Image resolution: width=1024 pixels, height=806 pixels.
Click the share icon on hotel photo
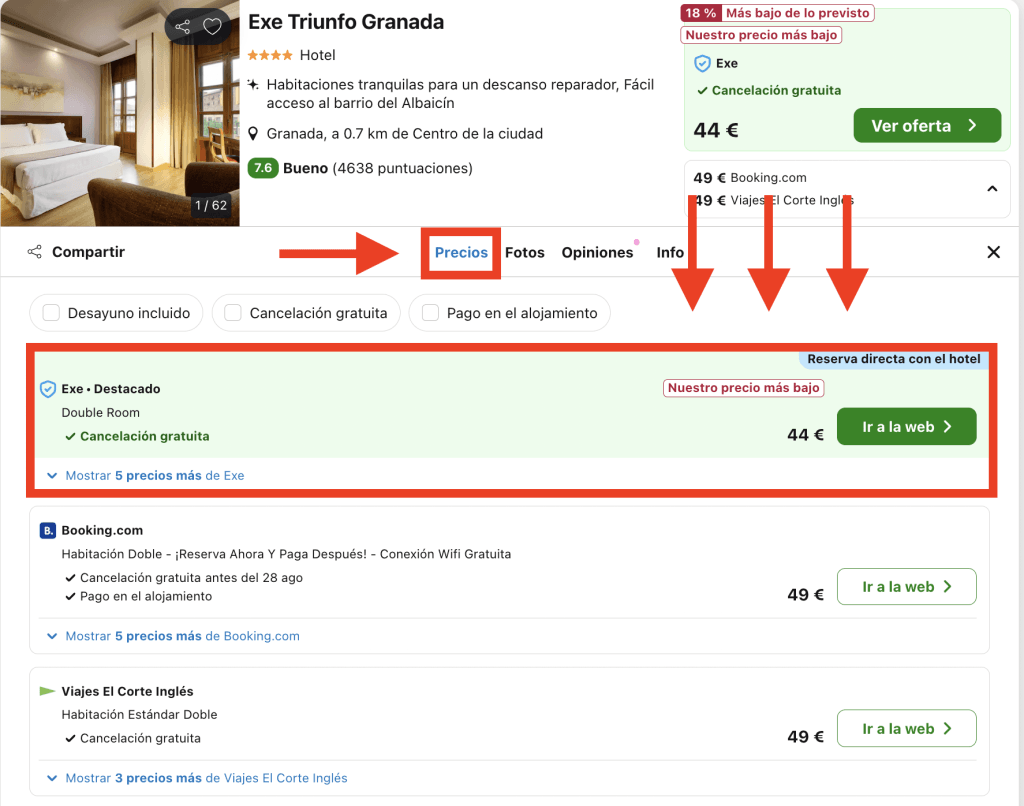(x=182, y=27)
